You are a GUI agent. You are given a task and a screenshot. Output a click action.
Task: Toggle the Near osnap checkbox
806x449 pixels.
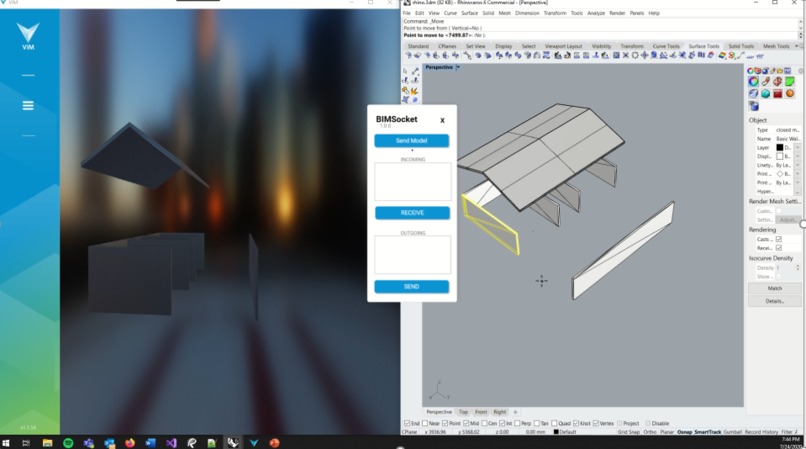(x=425, y=423)
